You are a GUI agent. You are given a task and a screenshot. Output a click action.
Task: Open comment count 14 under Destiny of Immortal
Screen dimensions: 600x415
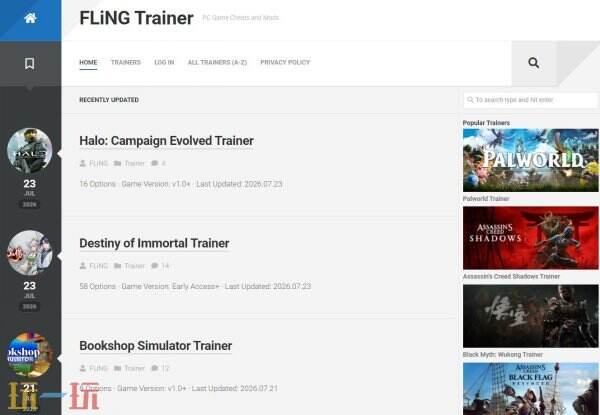[x=165, y=266]
